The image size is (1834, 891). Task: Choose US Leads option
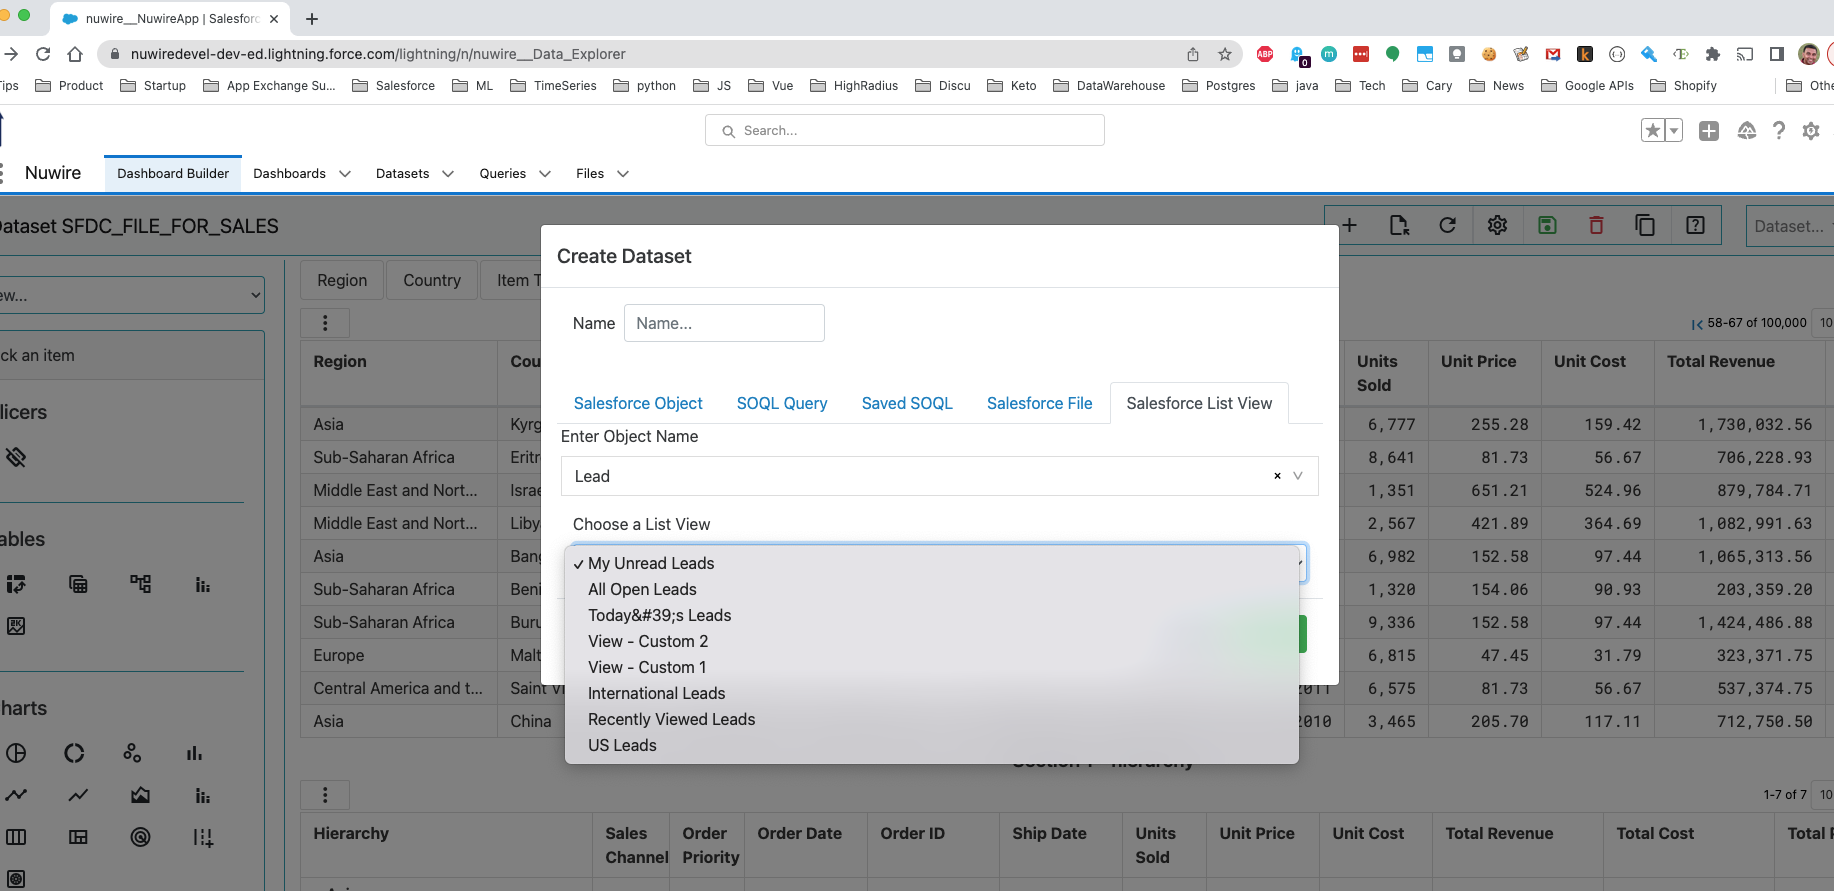point(931,745)
